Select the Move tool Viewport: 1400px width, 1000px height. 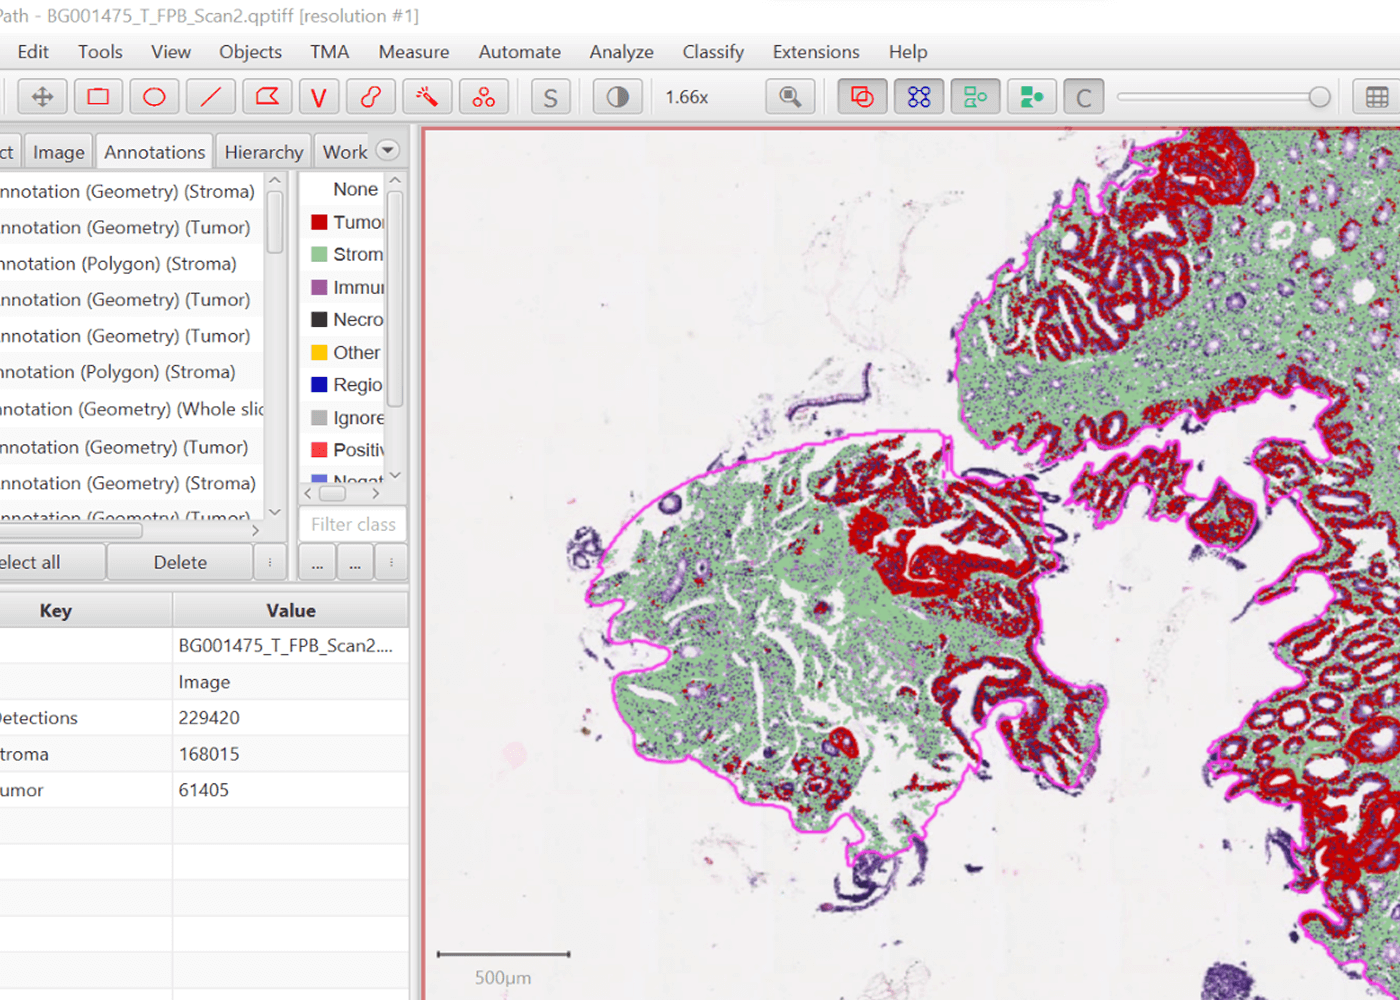click(42, 97)
